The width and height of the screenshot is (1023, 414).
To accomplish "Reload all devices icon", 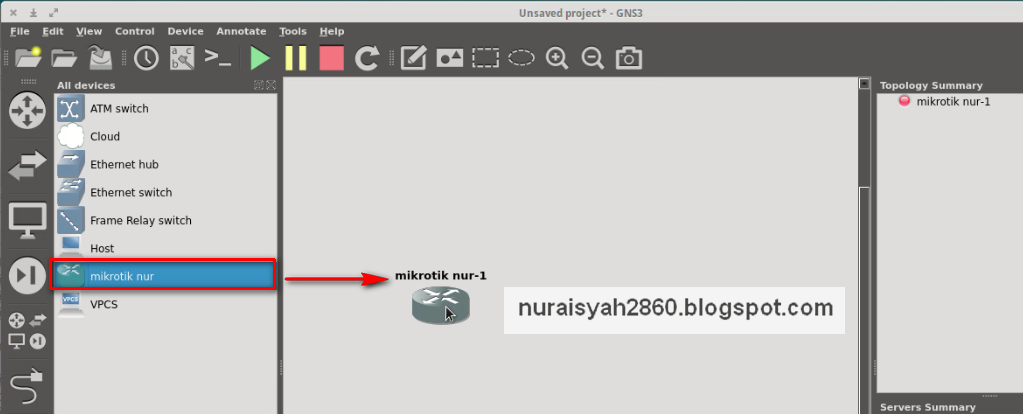I will [367, 58].
